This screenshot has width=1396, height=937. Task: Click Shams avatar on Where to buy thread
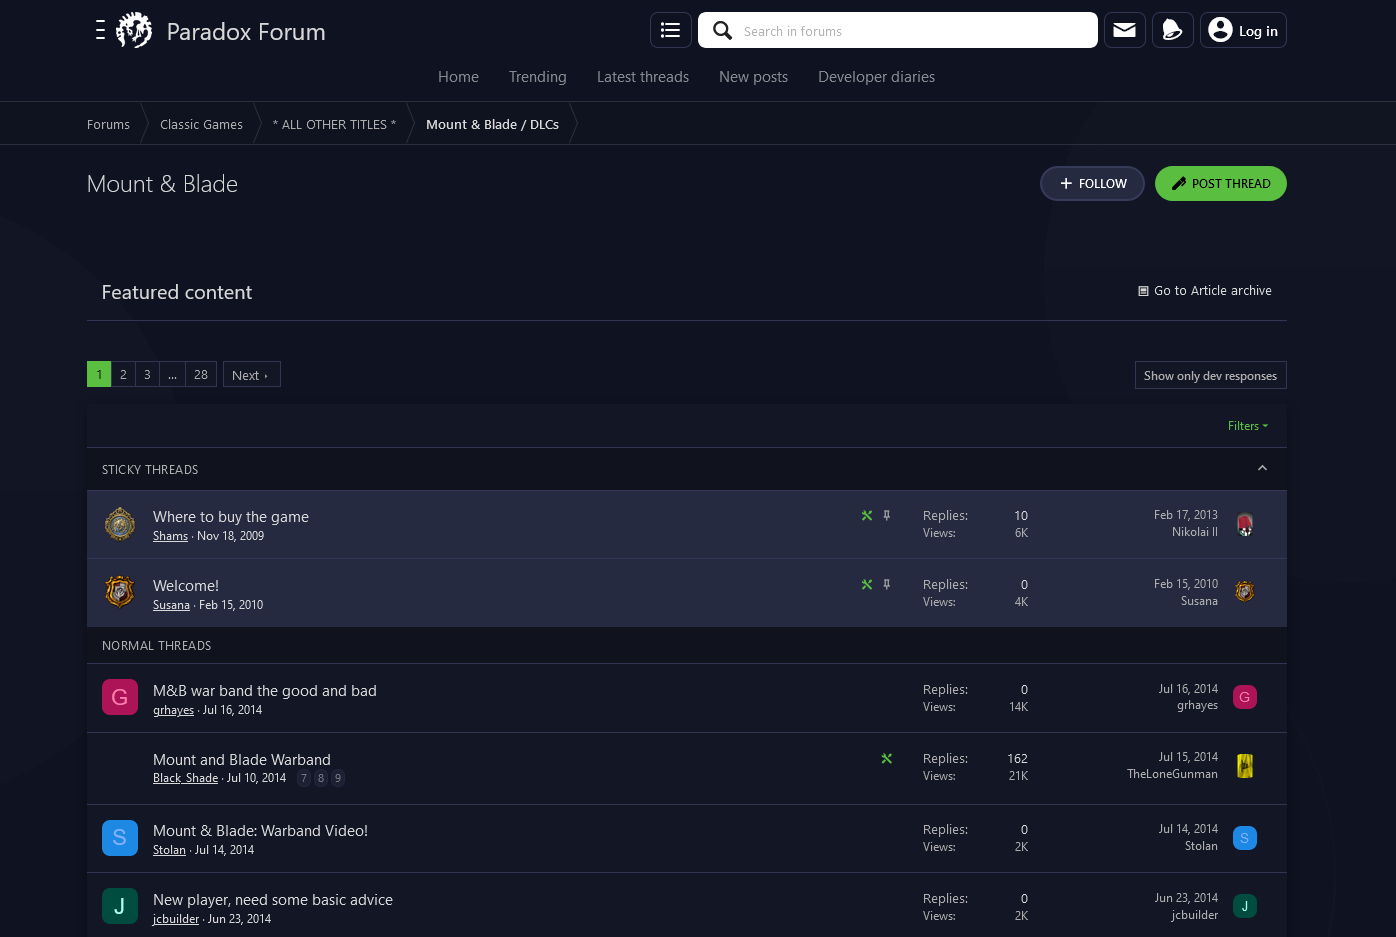[x=120, y=524]
